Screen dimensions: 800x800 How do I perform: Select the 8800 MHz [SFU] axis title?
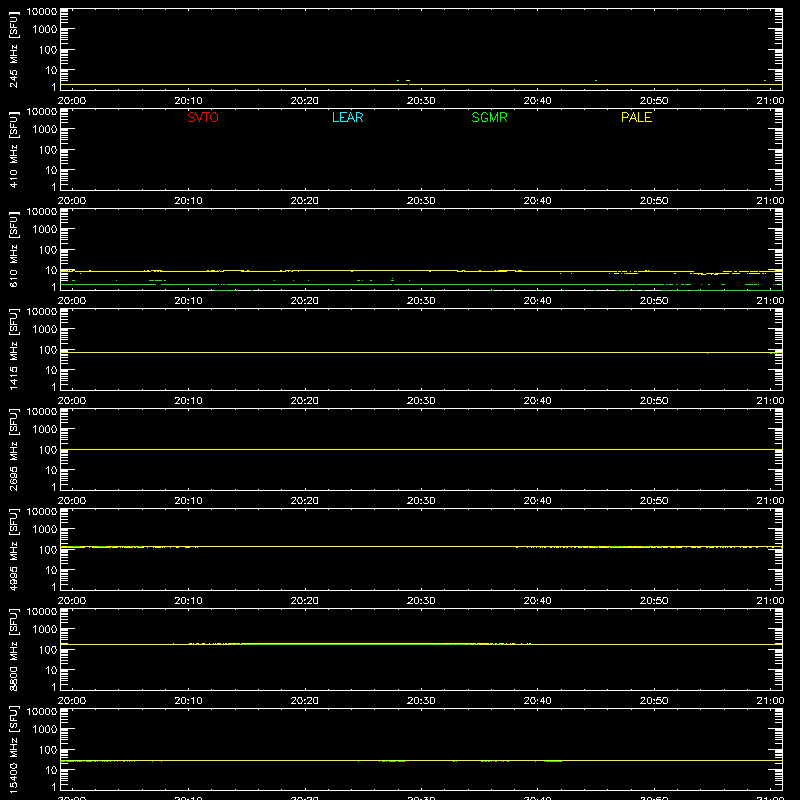click(x=13, y=649)
